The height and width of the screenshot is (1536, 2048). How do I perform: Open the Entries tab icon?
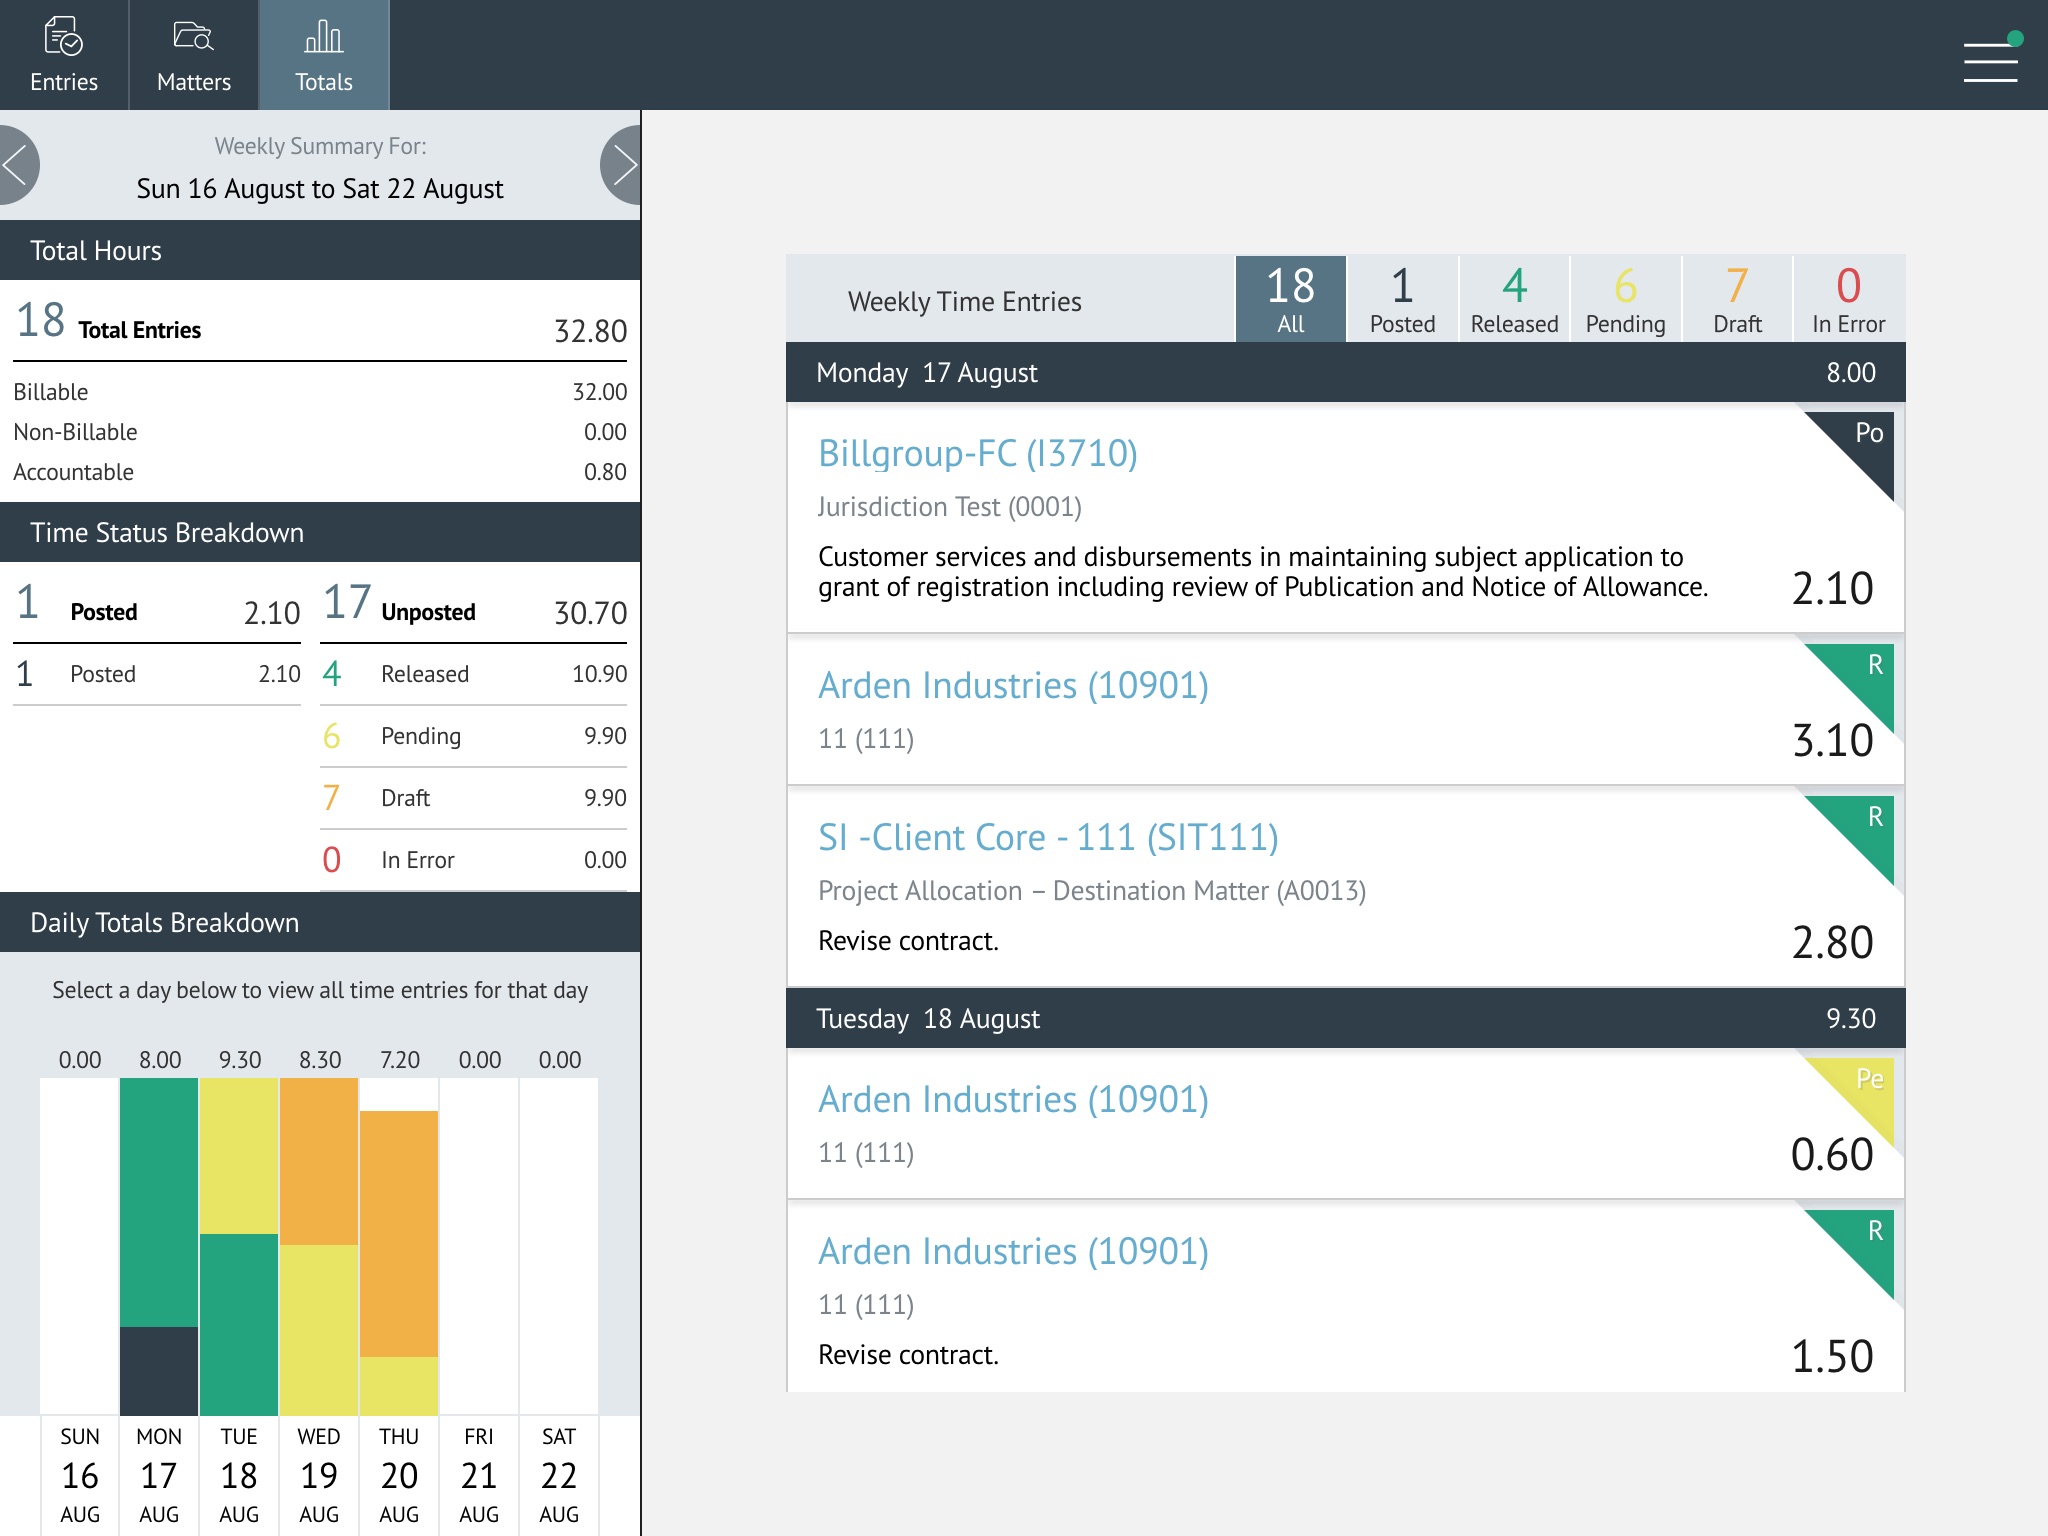64,37
